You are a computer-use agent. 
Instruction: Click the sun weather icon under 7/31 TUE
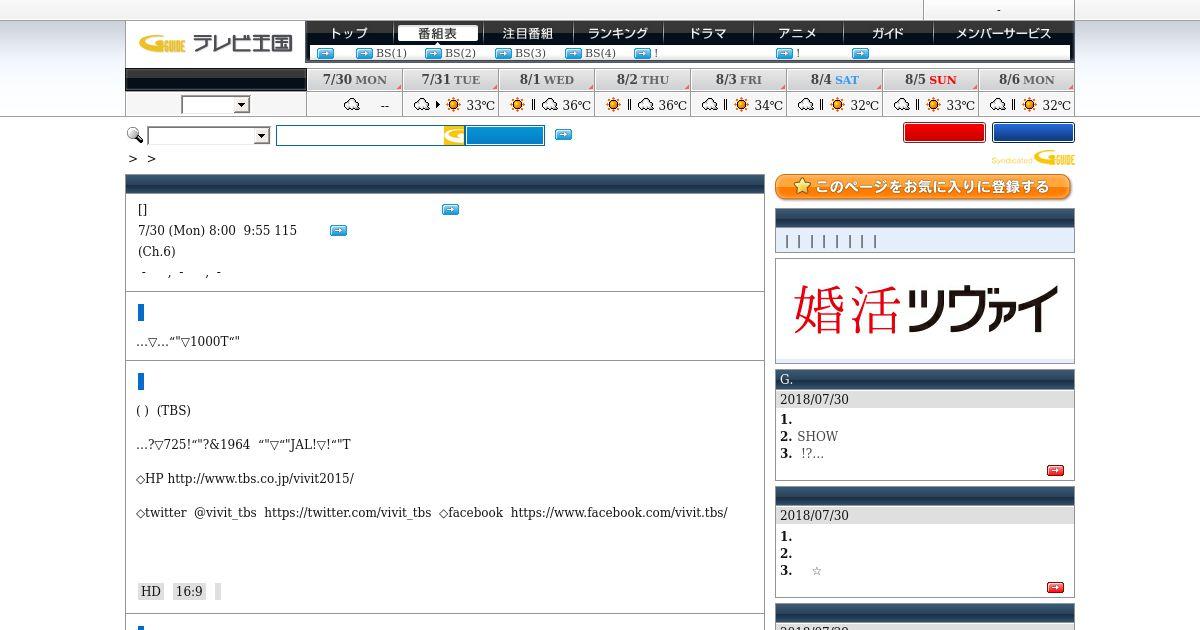454,105
